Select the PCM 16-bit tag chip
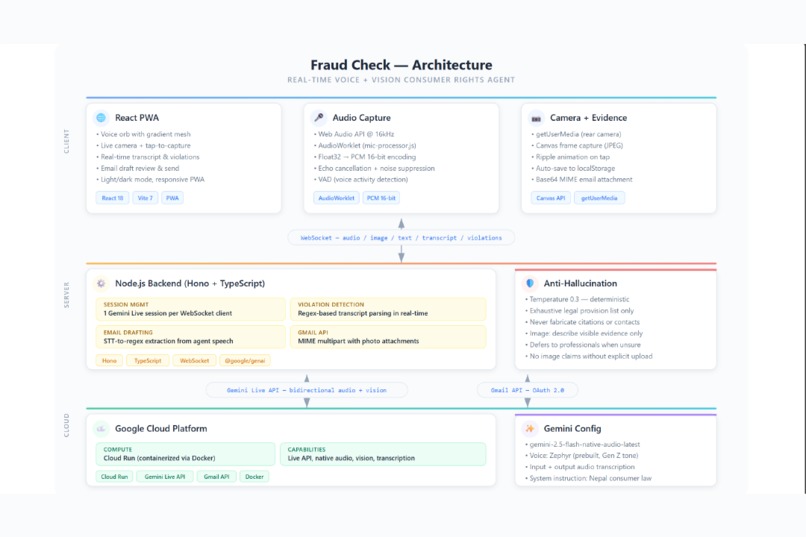The image size is (806, 537). [381, 198]
